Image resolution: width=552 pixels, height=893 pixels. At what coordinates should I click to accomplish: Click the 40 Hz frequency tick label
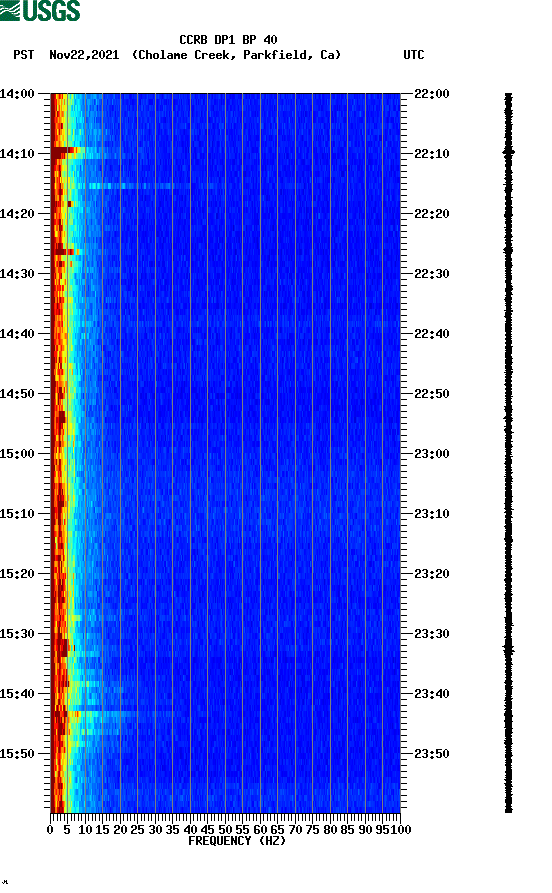click(190, 830)
